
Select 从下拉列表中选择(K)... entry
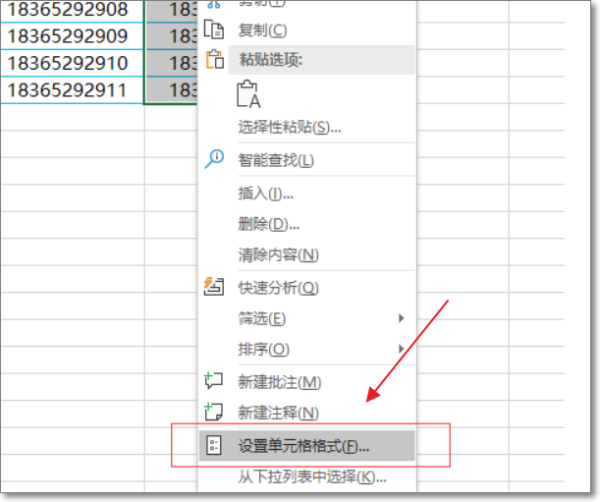tap(307, 477)
